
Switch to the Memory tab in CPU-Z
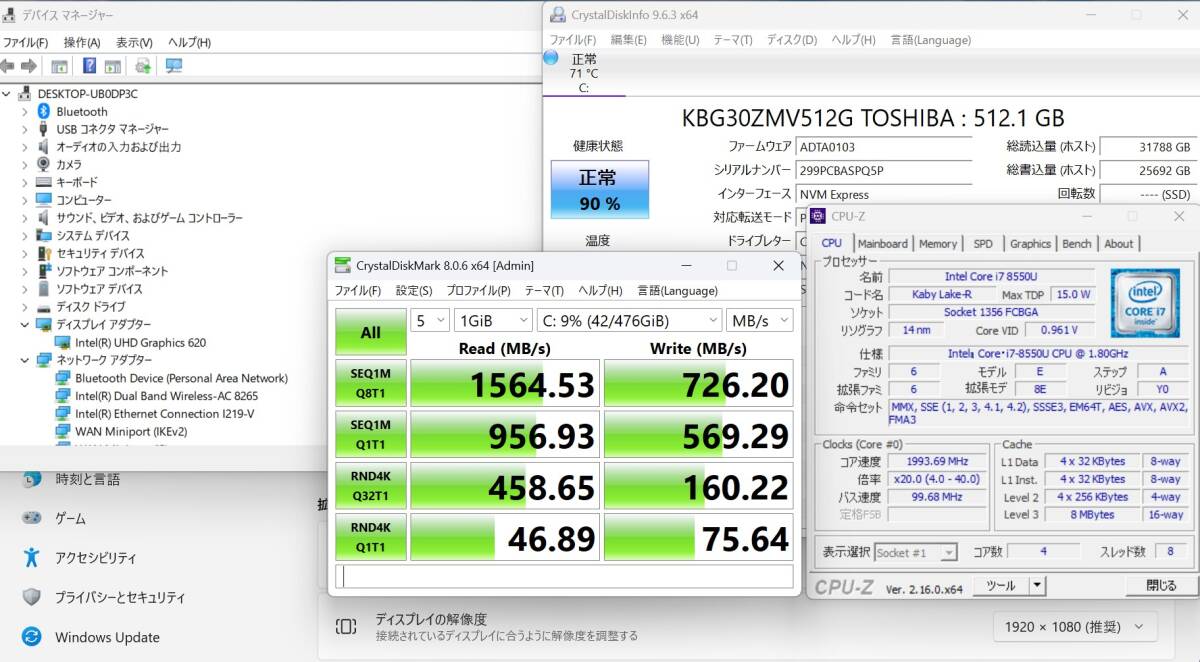click(938, 243)
